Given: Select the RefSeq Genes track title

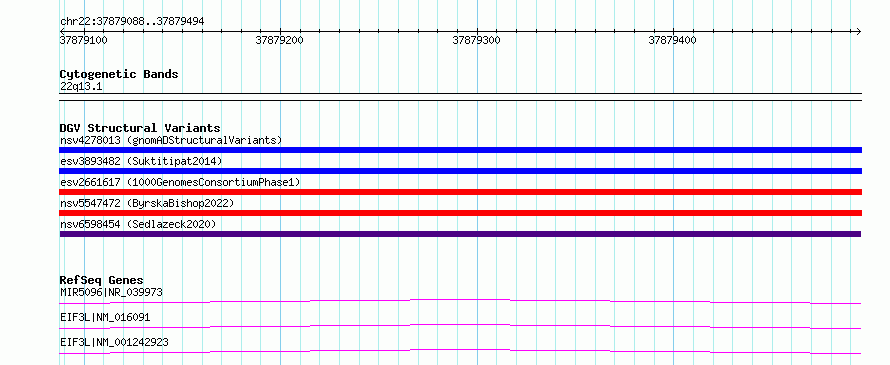Looking at the screenshot, I should 101,280.
